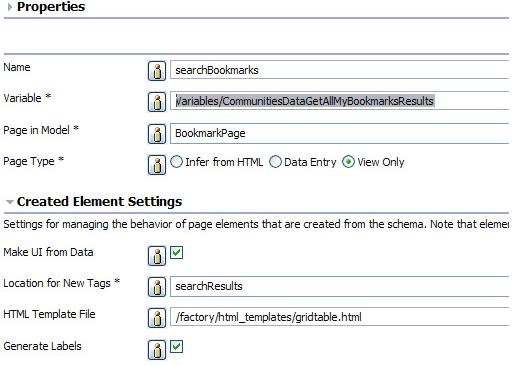Click the profile icon beside the Name field
Image resolution: width=525 pixels, height=365 pixels.
157,71
